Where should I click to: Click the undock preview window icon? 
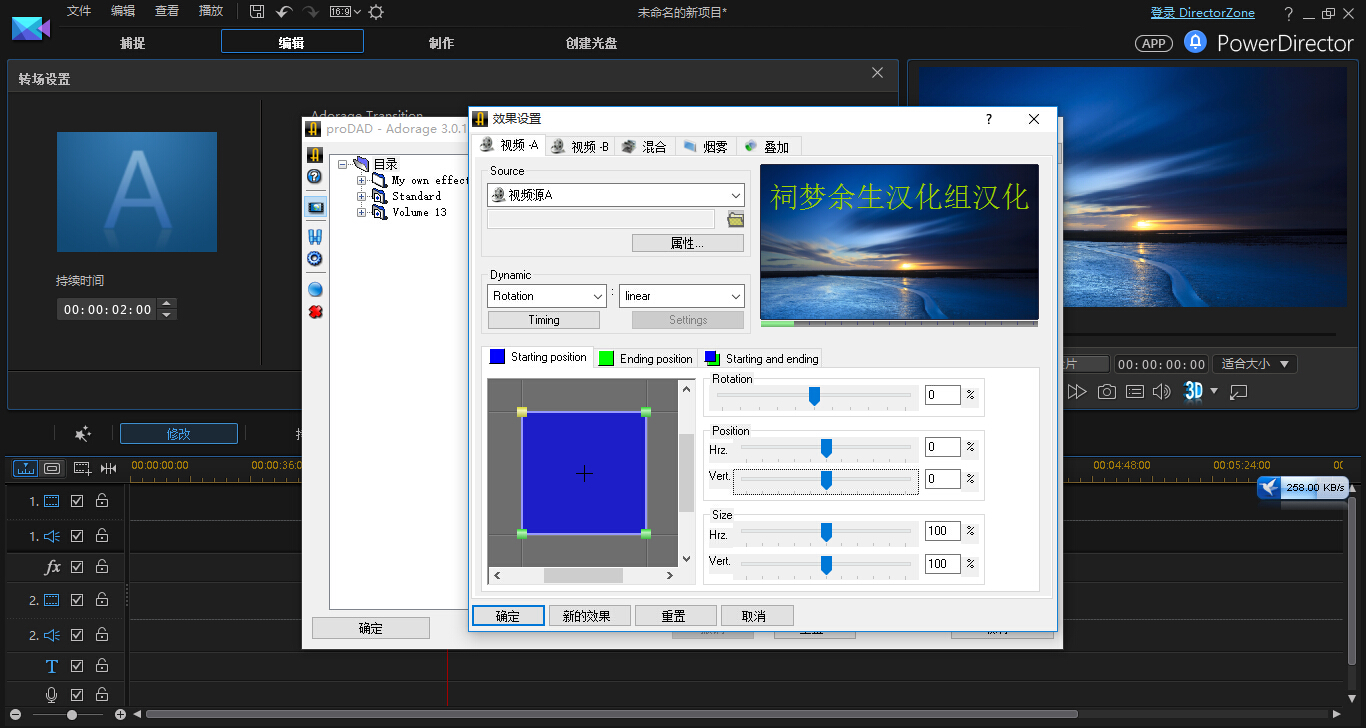point(1239,392)
